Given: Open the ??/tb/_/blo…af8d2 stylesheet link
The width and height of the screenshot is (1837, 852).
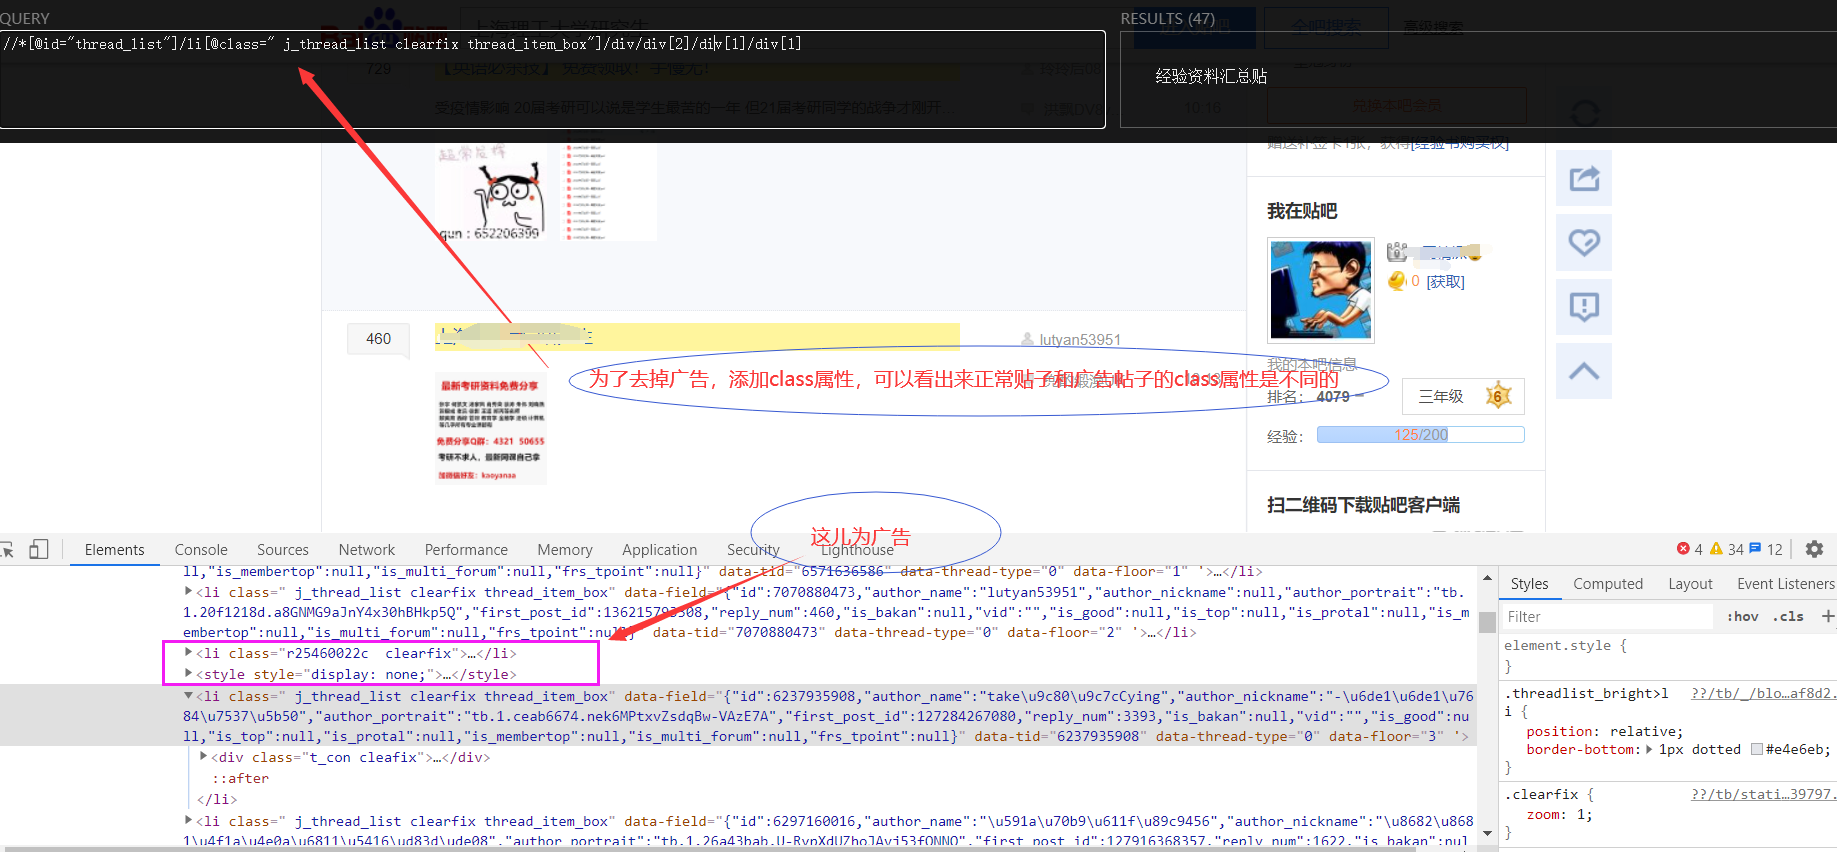Looking at the screenshot, I should tap(1763, 693).
